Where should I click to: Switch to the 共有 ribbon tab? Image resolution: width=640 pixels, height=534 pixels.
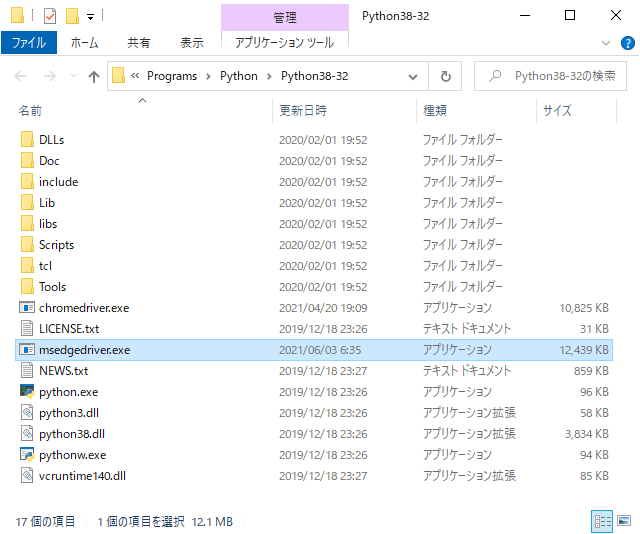[x=139, y=42]
